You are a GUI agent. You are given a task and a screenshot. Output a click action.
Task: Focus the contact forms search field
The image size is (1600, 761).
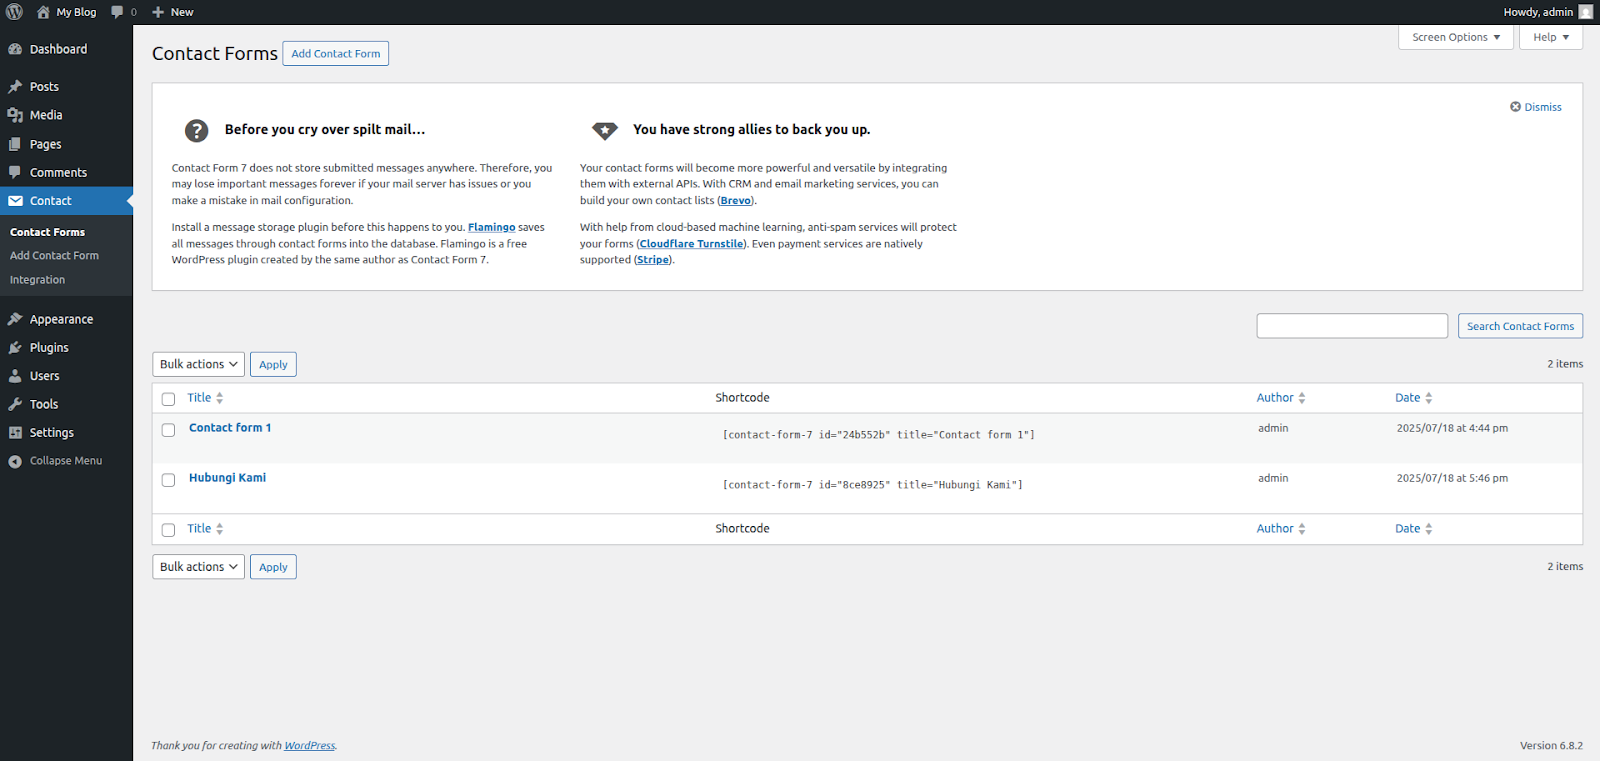pyautogui.click(x=1351, y=326)
